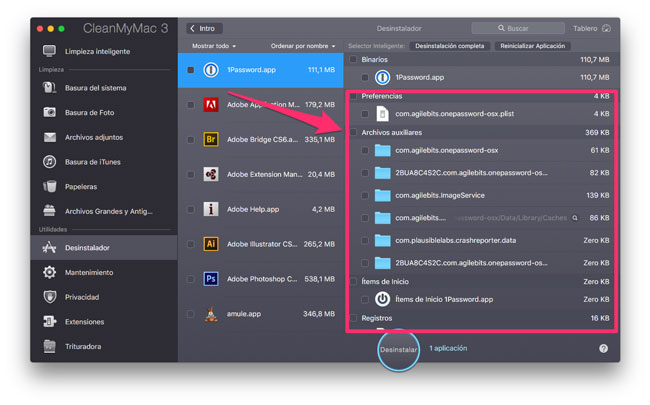Click the Buscar search field
Image resolution: width=650 pixels, height=405 pixels.
pyautogui.click(x=518, y=28)
